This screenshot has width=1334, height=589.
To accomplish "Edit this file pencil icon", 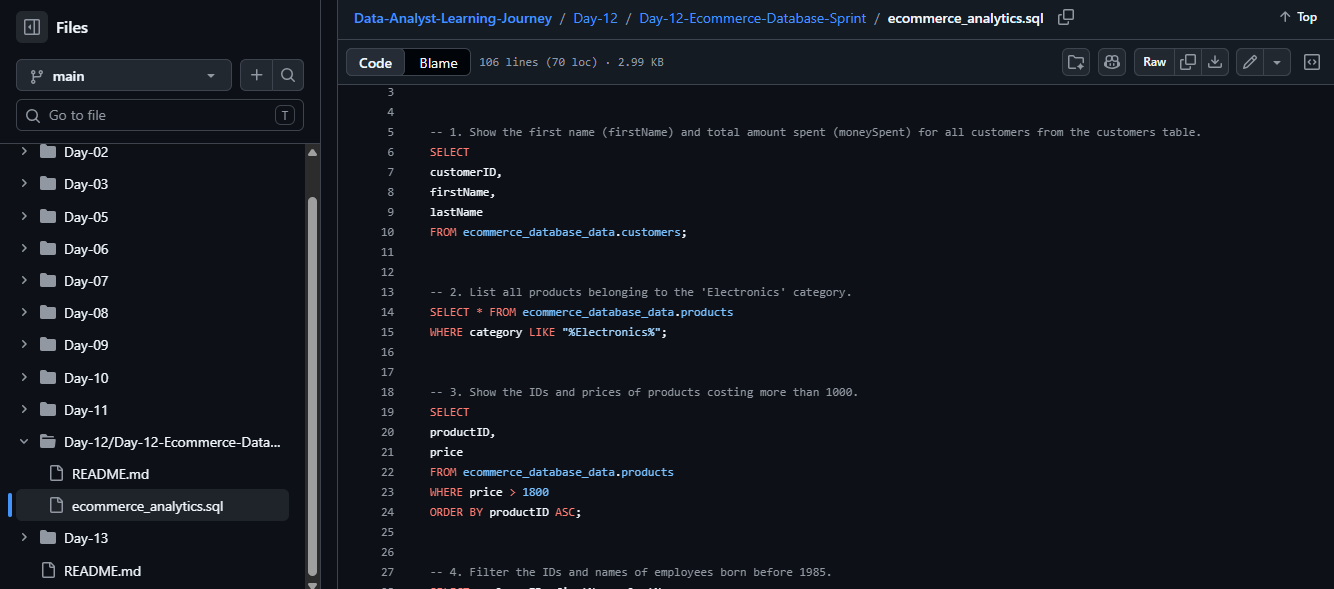I will (1249, 62).
